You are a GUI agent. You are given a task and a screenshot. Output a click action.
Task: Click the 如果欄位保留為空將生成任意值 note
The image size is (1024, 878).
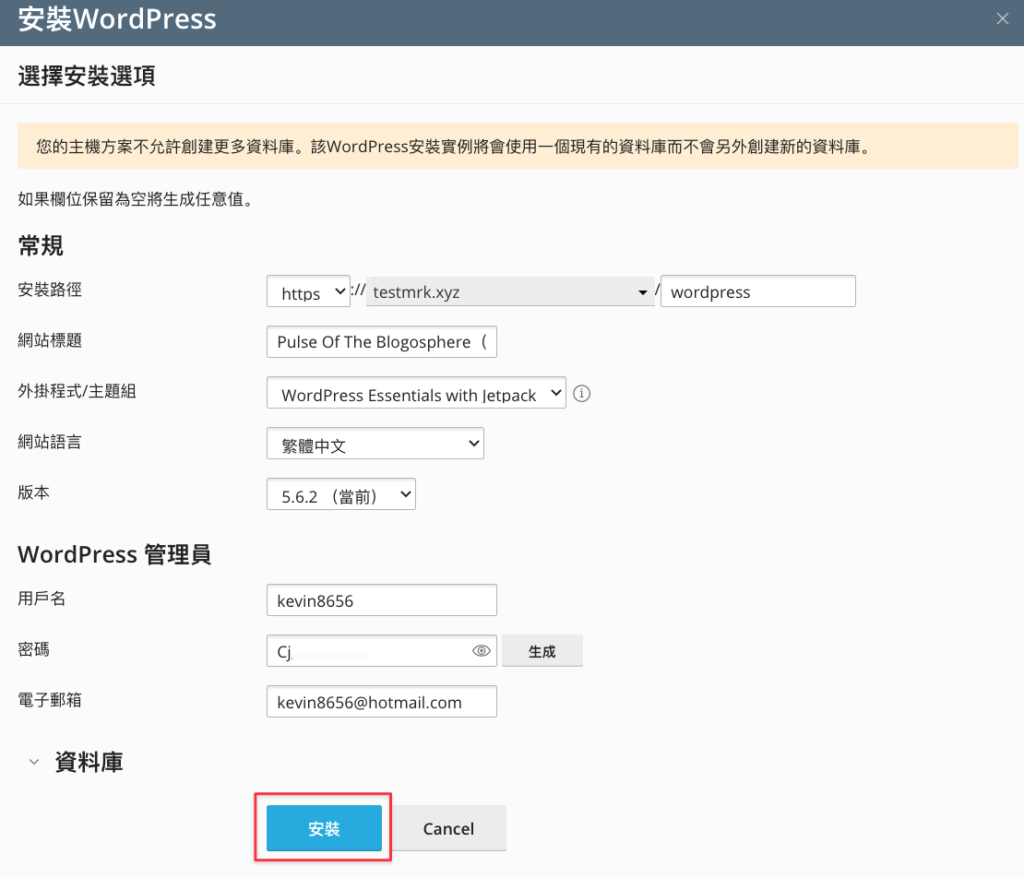(135, 199)
